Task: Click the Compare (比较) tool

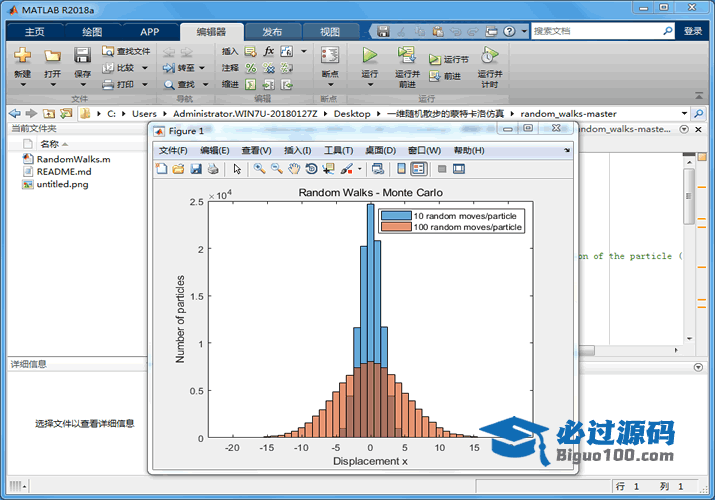Action: (118, 68)
